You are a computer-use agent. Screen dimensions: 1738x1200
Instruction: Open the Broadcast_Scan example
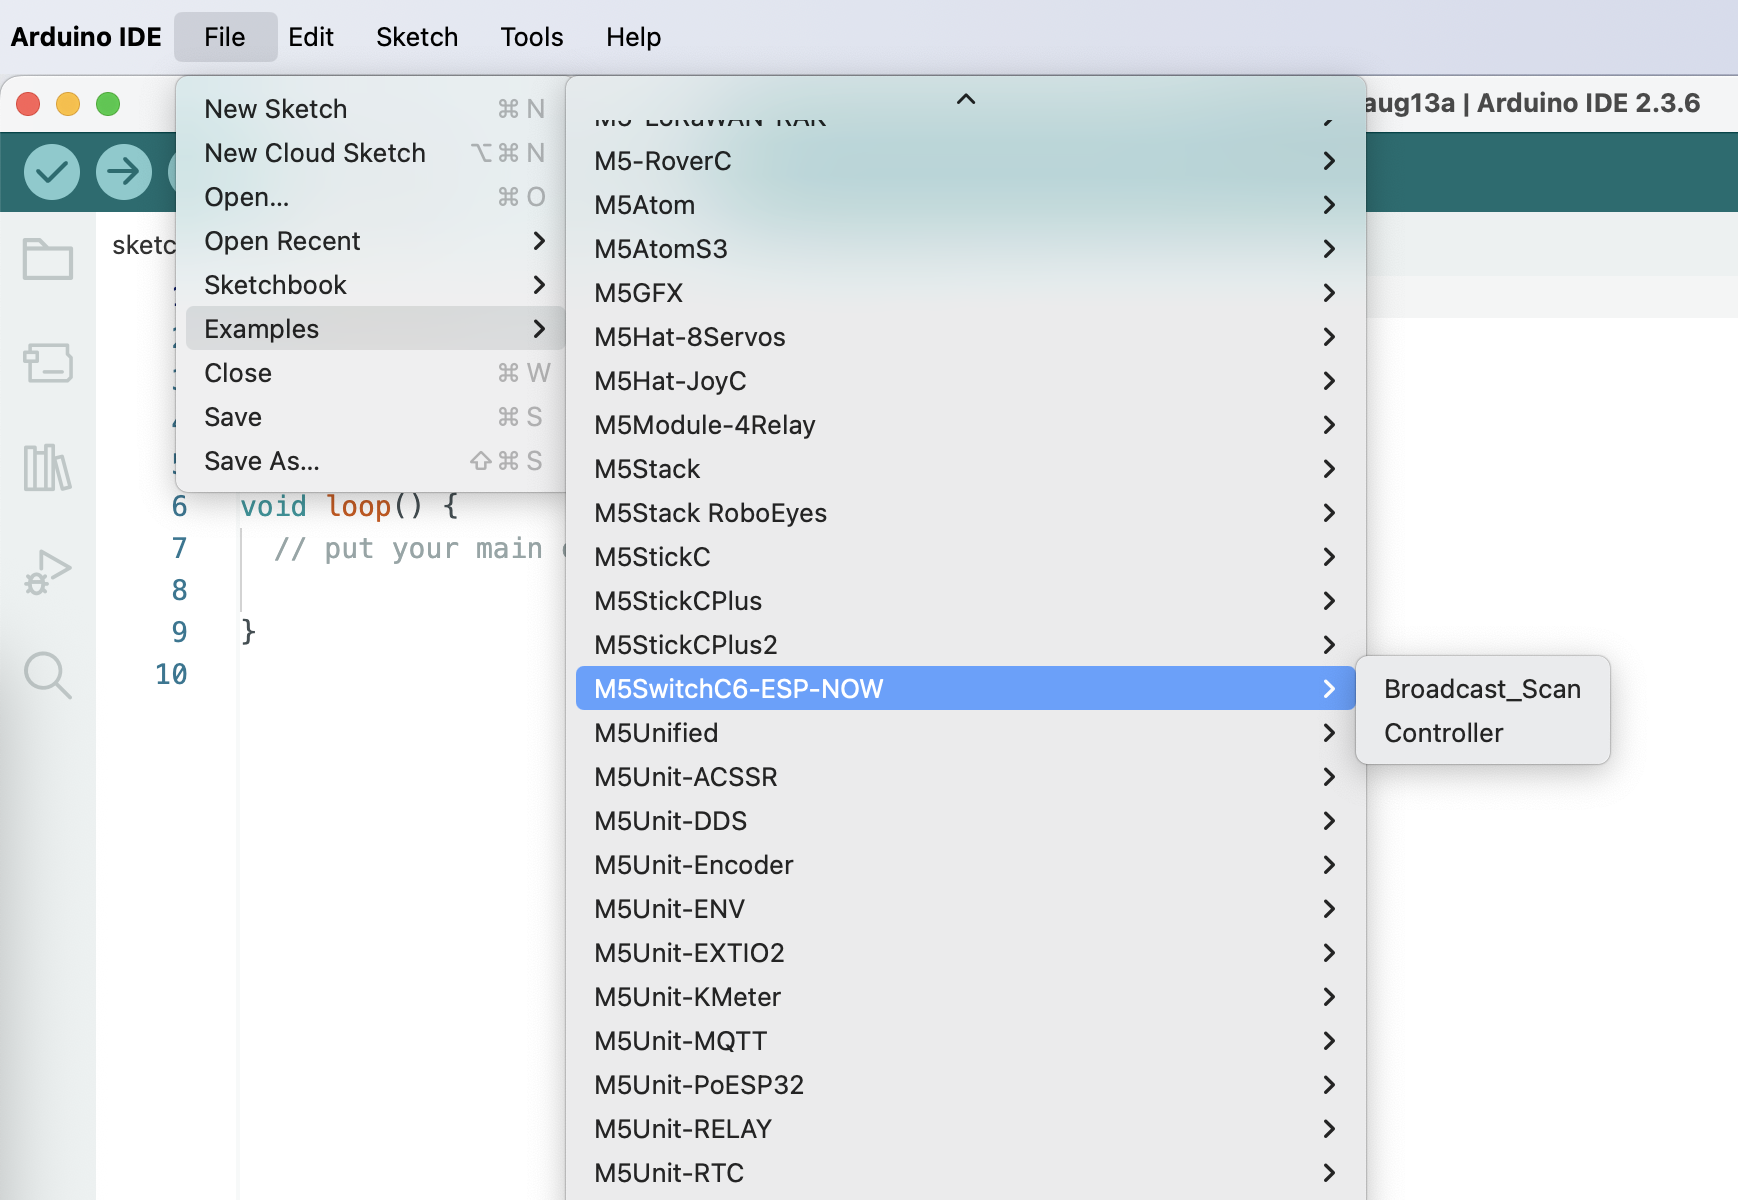coord(1483,689)
